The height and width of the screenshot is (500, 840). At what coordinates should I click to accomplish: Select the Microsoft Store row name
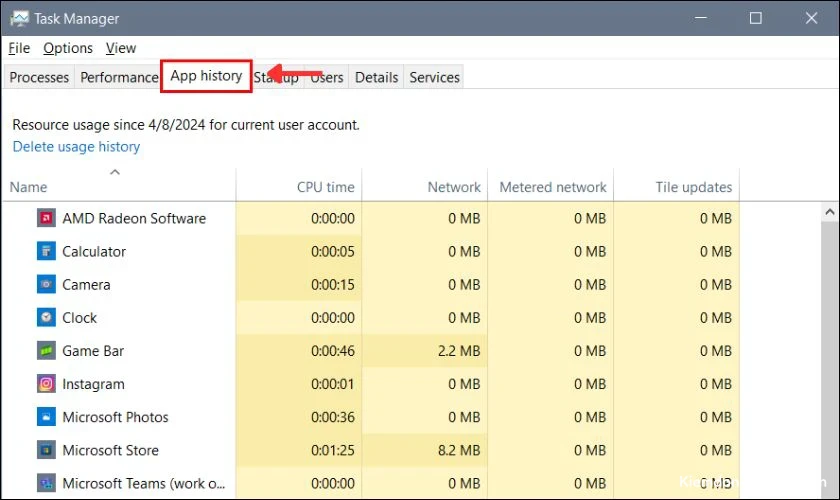coord(110,450)
